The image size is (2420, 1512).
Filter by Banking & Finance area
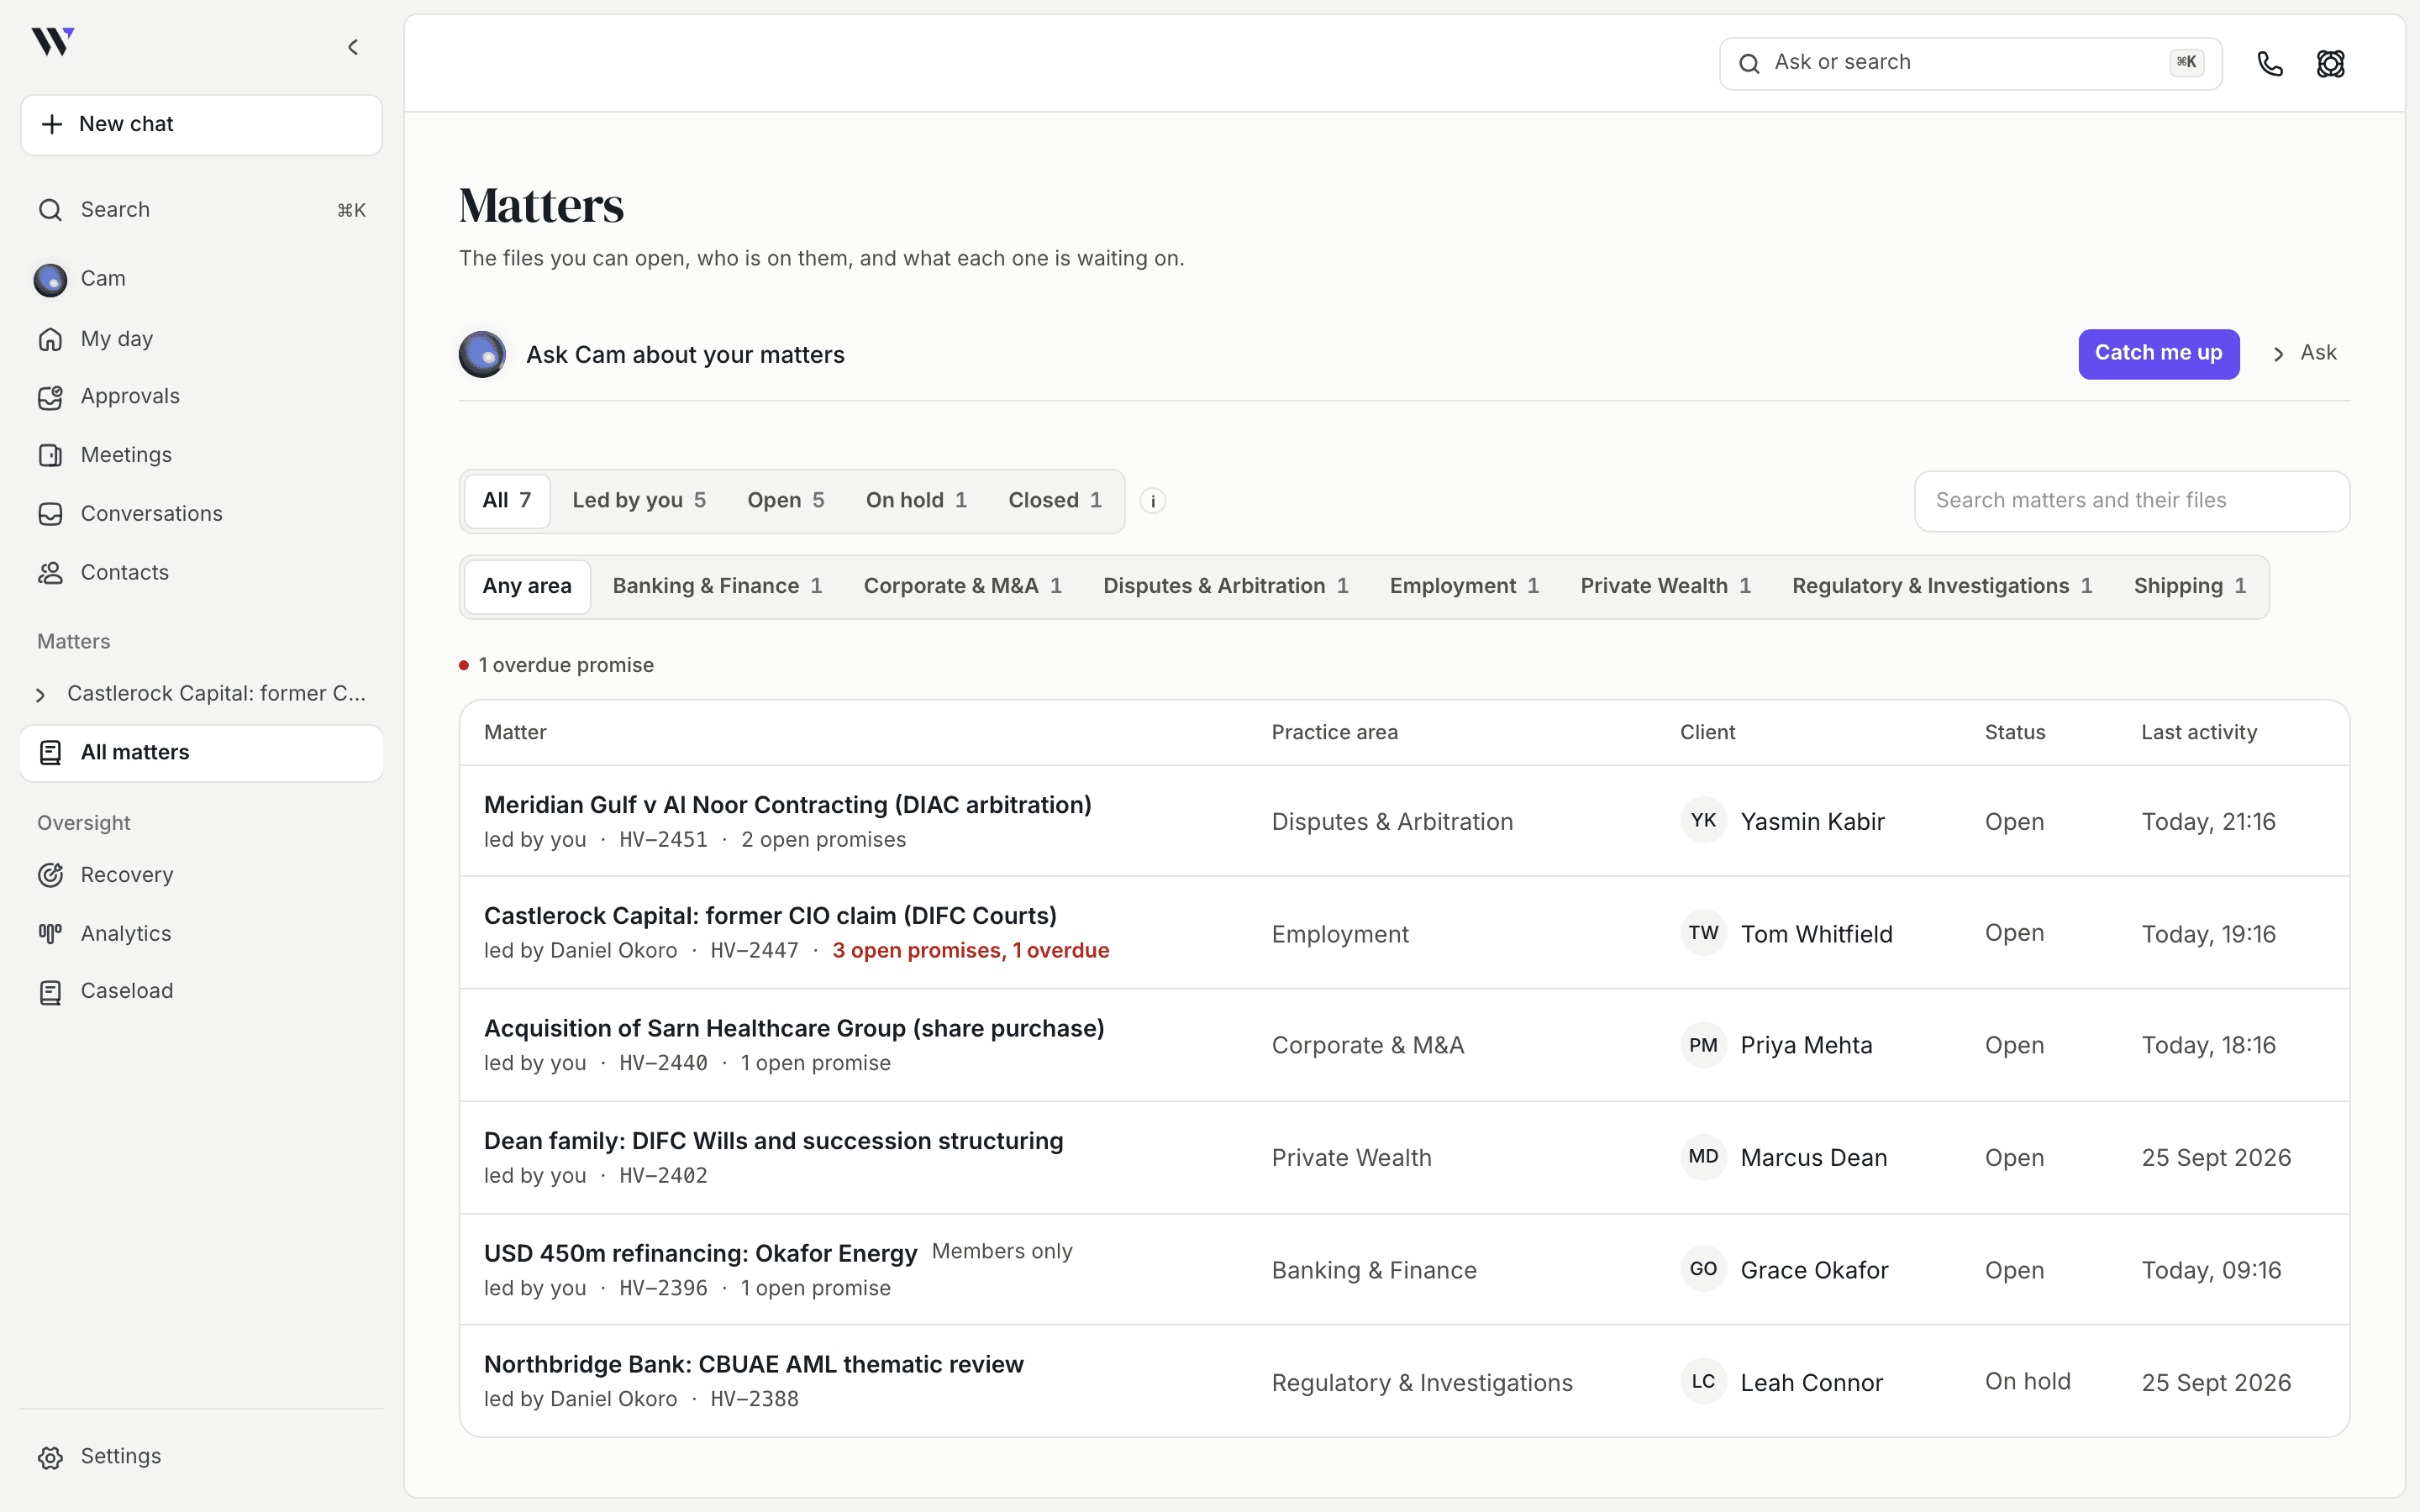click(717, 587)
